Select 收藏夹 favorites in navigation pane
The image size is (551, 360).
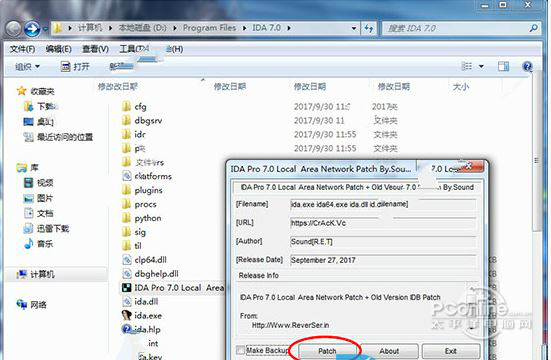[x=35, y=91]
